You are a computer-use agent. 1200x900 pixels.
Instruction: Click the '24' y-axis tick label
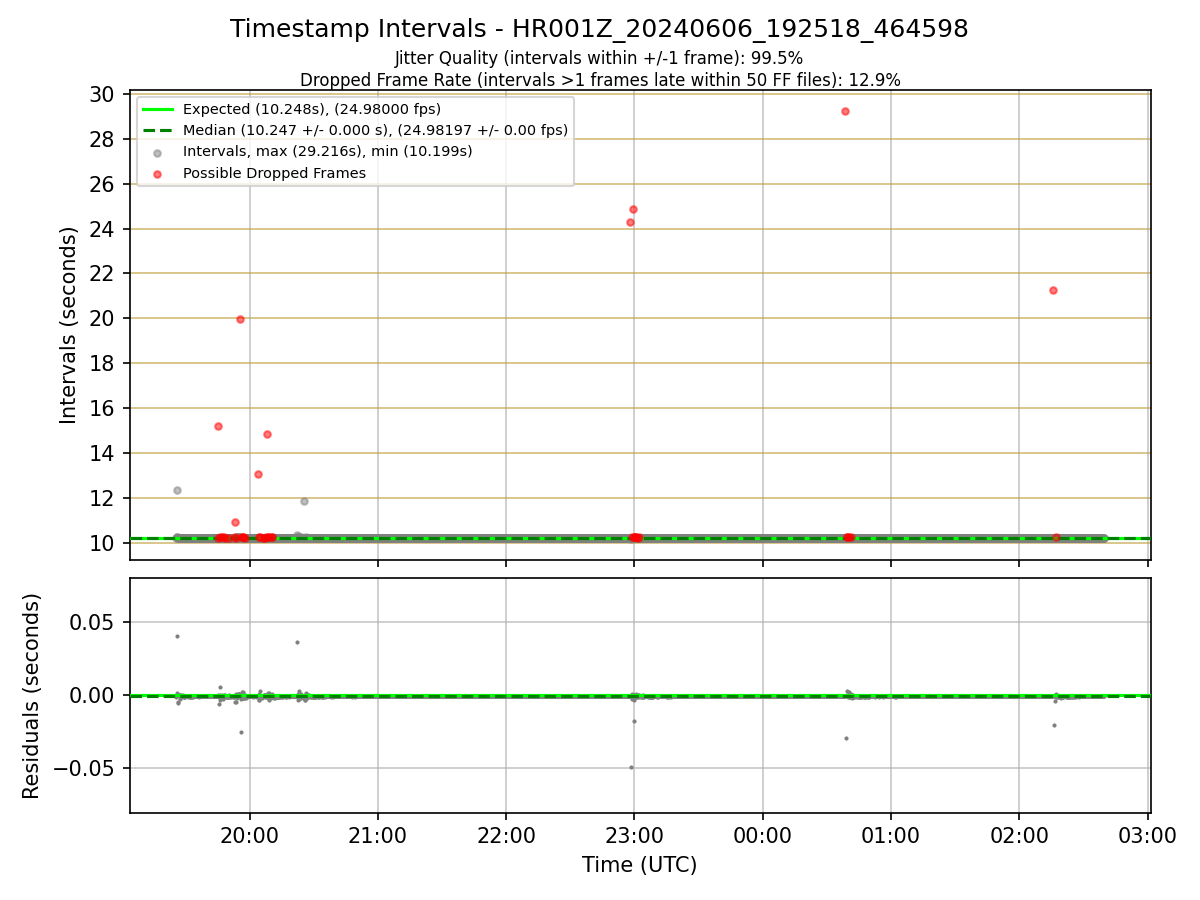tap(105, 229)
